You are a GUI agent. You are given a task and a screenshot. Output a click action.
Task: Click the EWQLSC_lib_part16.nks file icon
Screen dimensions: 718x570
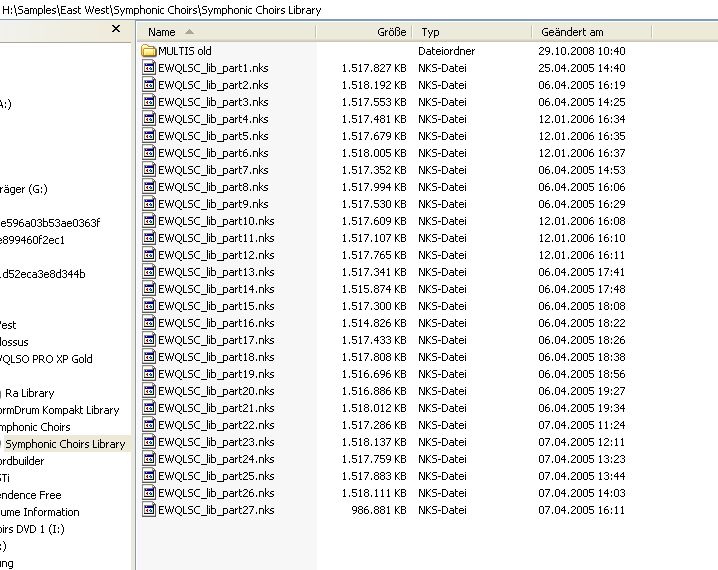click(149, 323)
